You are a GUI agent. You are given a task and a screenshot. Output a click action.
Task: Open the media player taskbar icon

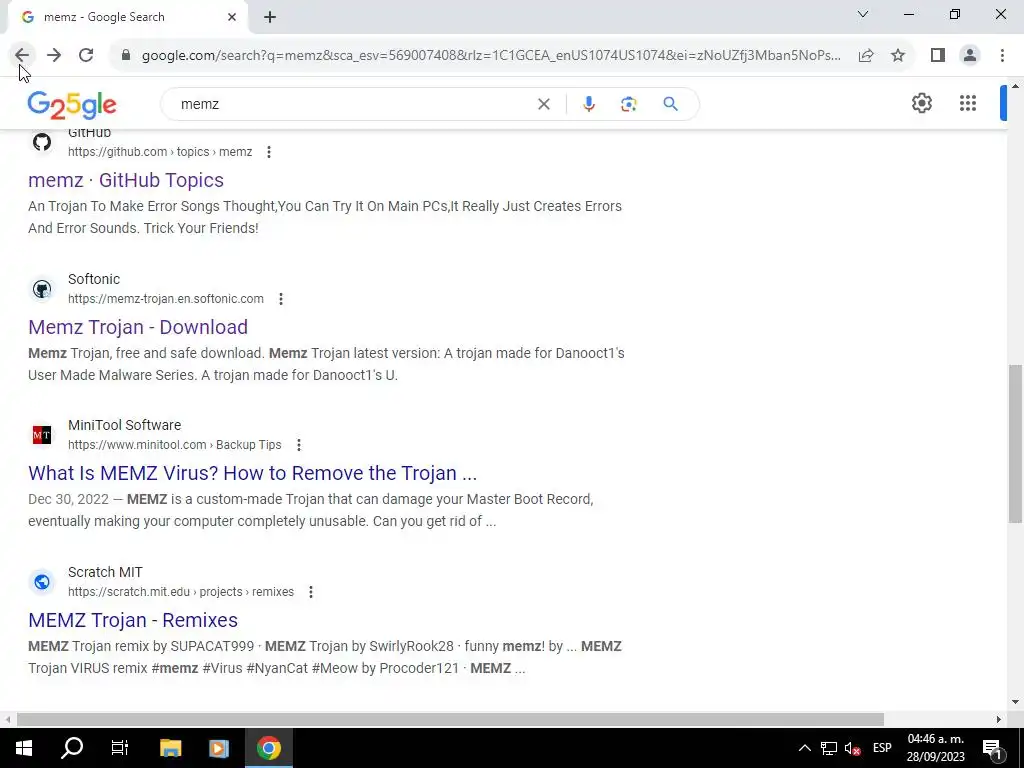tap(219, 748)
